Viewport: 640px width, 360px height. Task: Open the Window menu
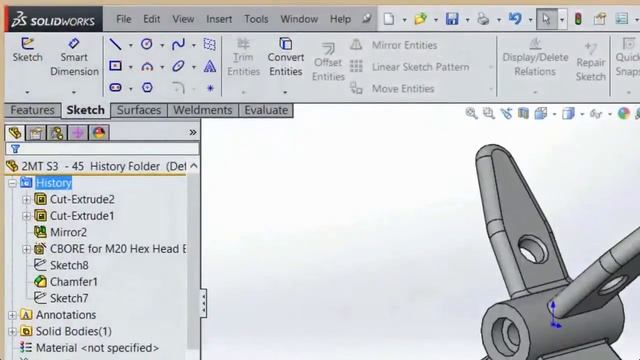[299, 19]
